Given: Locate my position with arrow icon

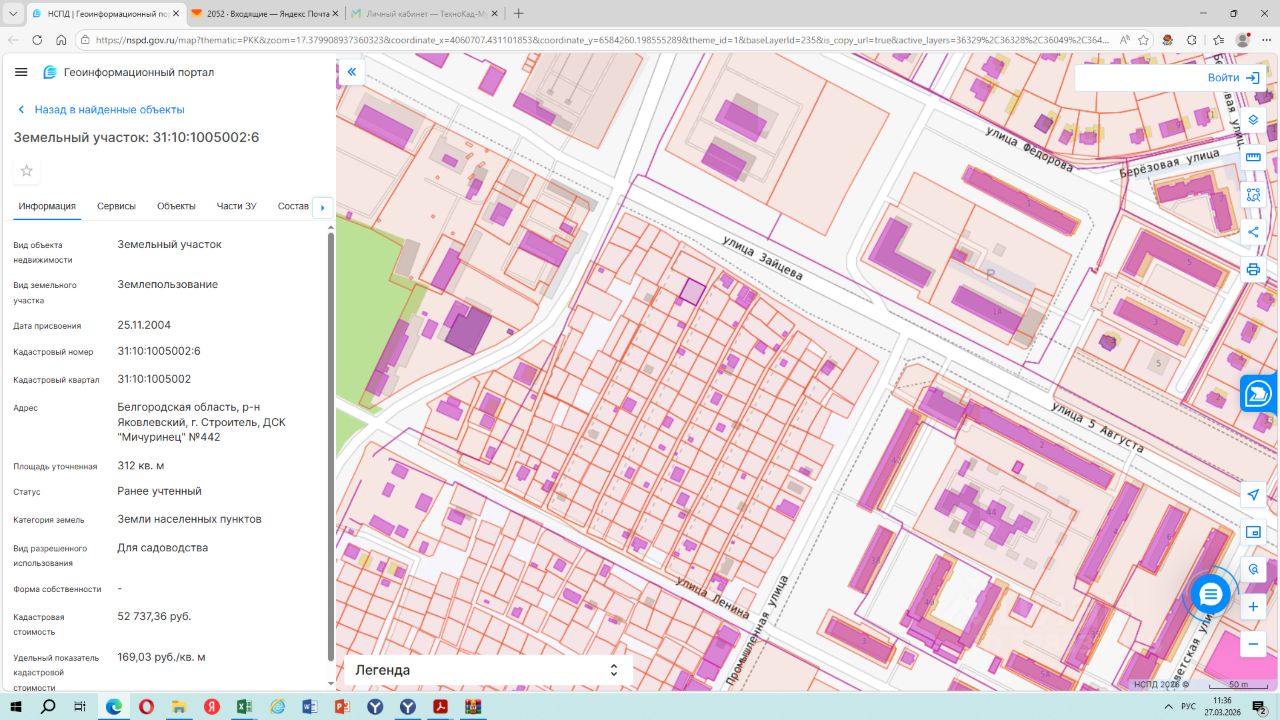Looking at the screenshot, I should click(1253, 495).
